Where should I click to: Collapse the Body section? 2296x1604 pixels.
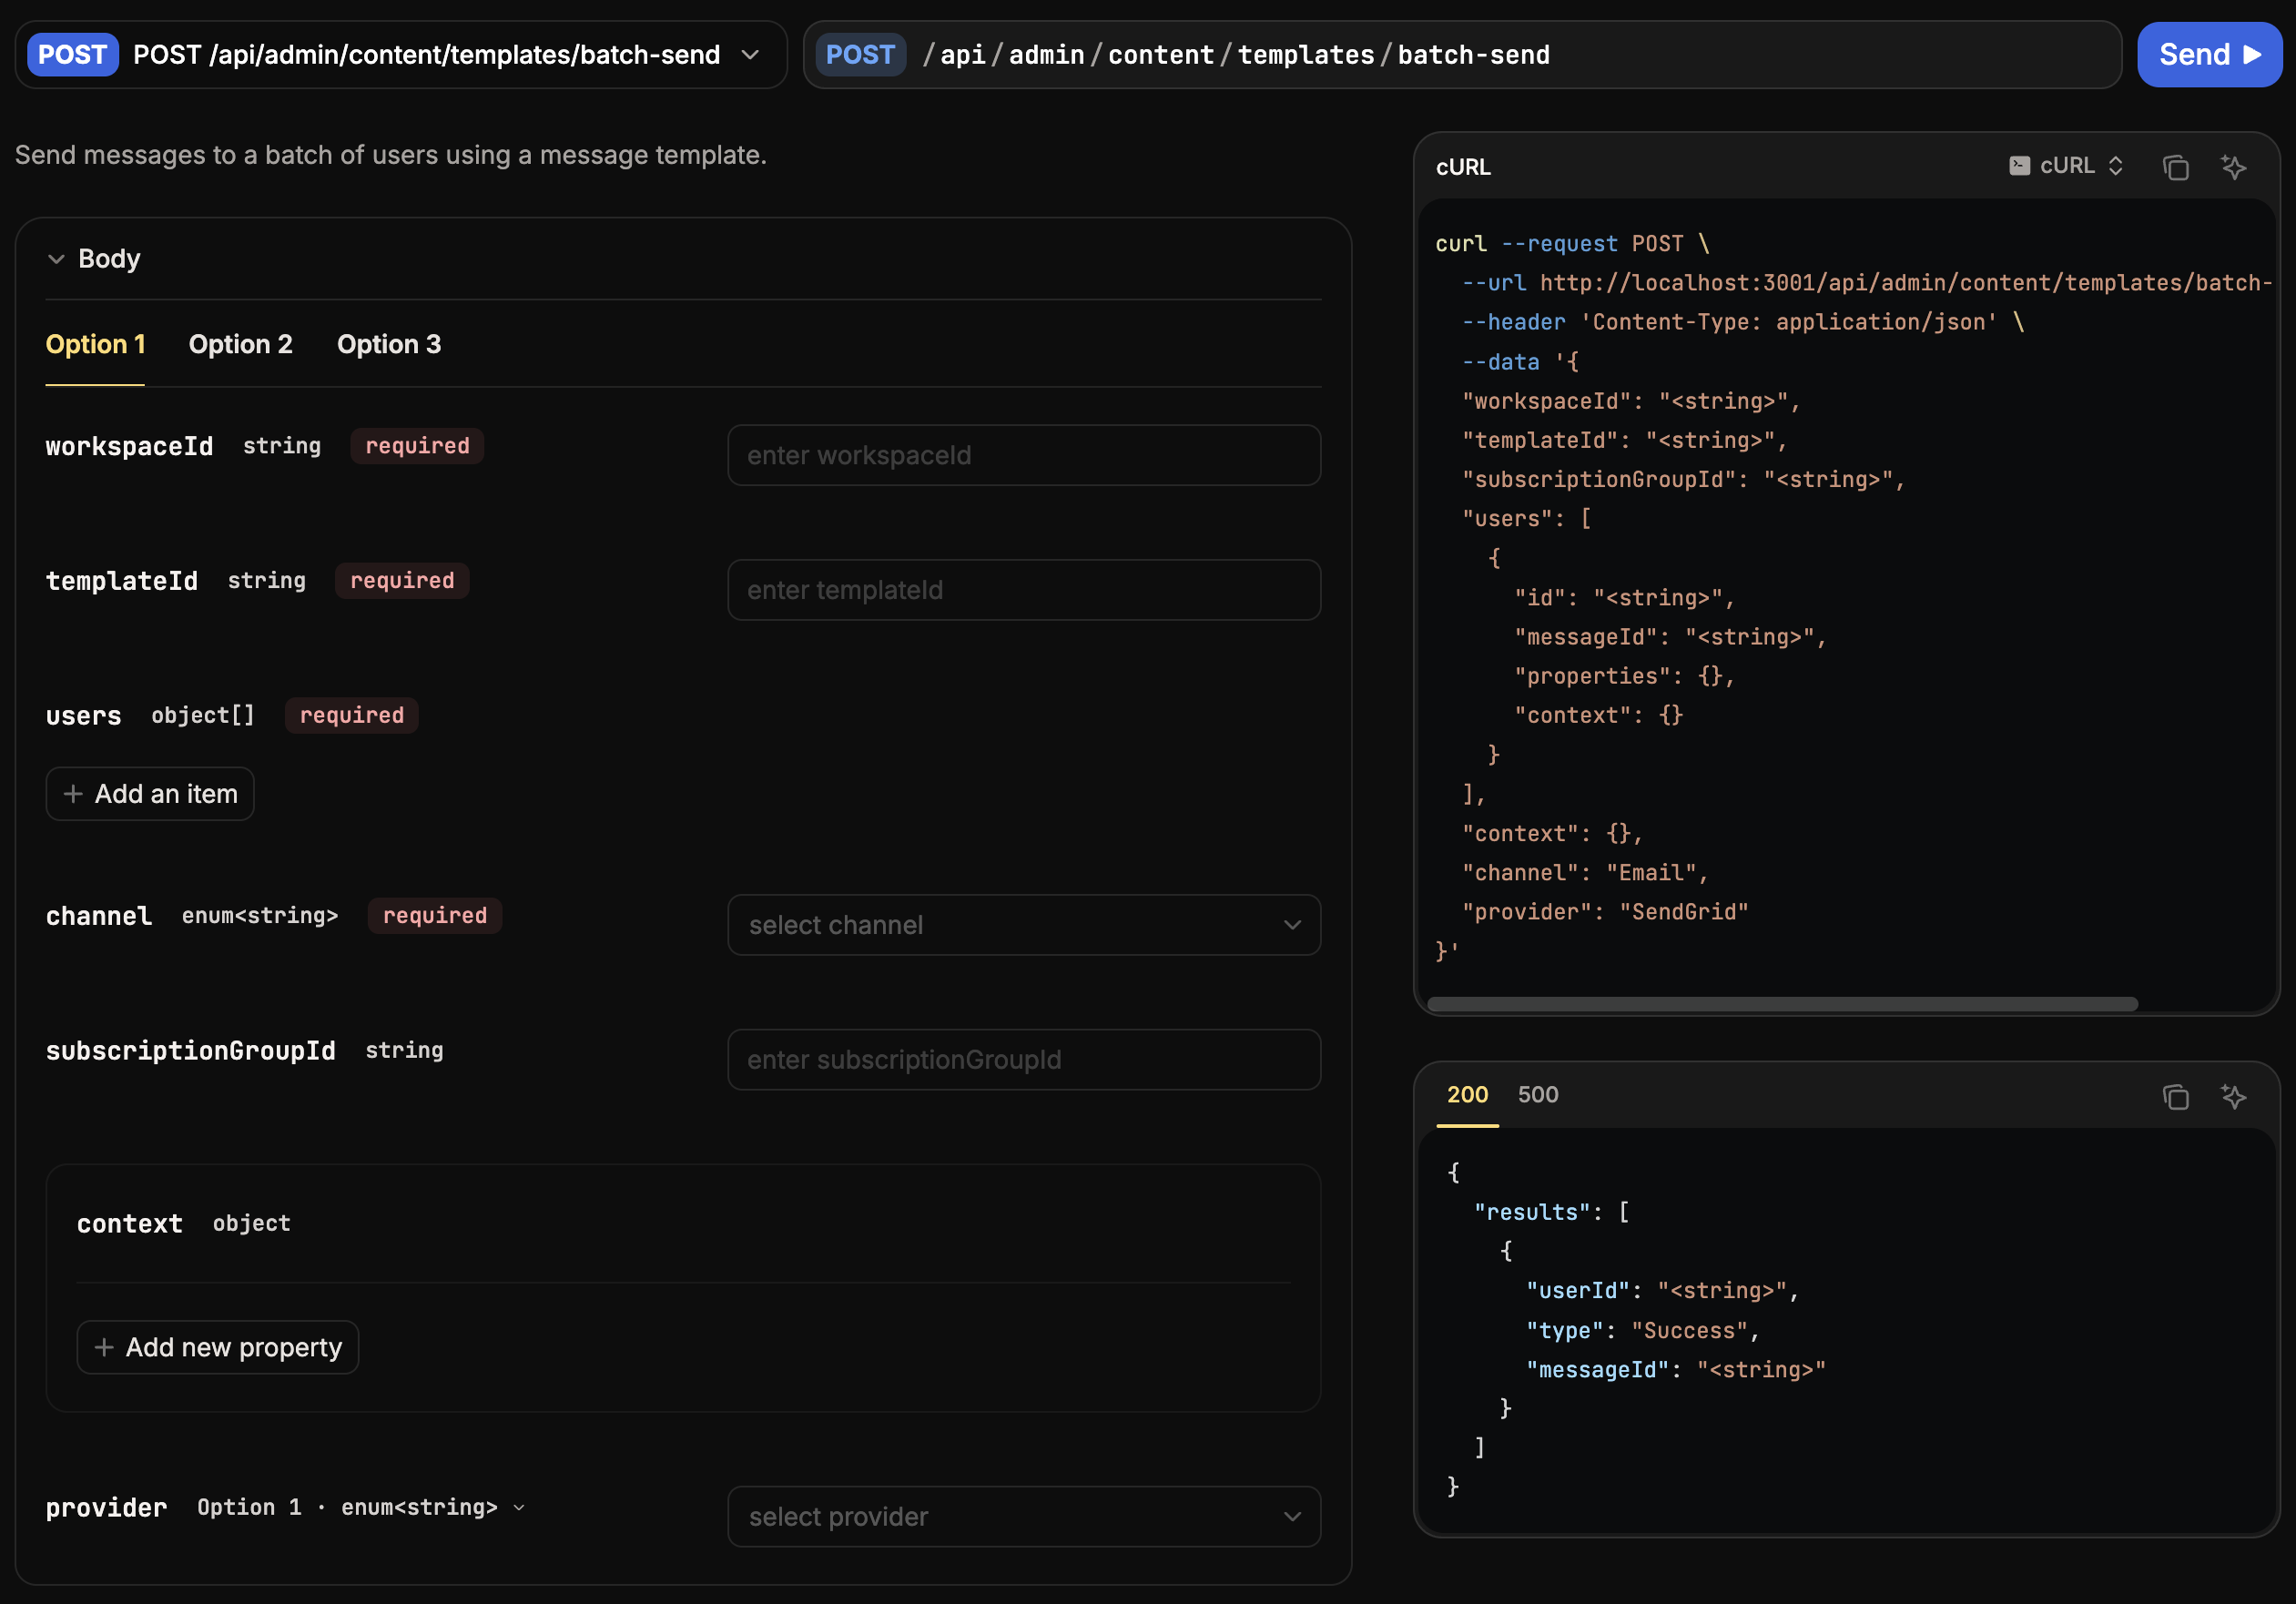click(56, 259)
